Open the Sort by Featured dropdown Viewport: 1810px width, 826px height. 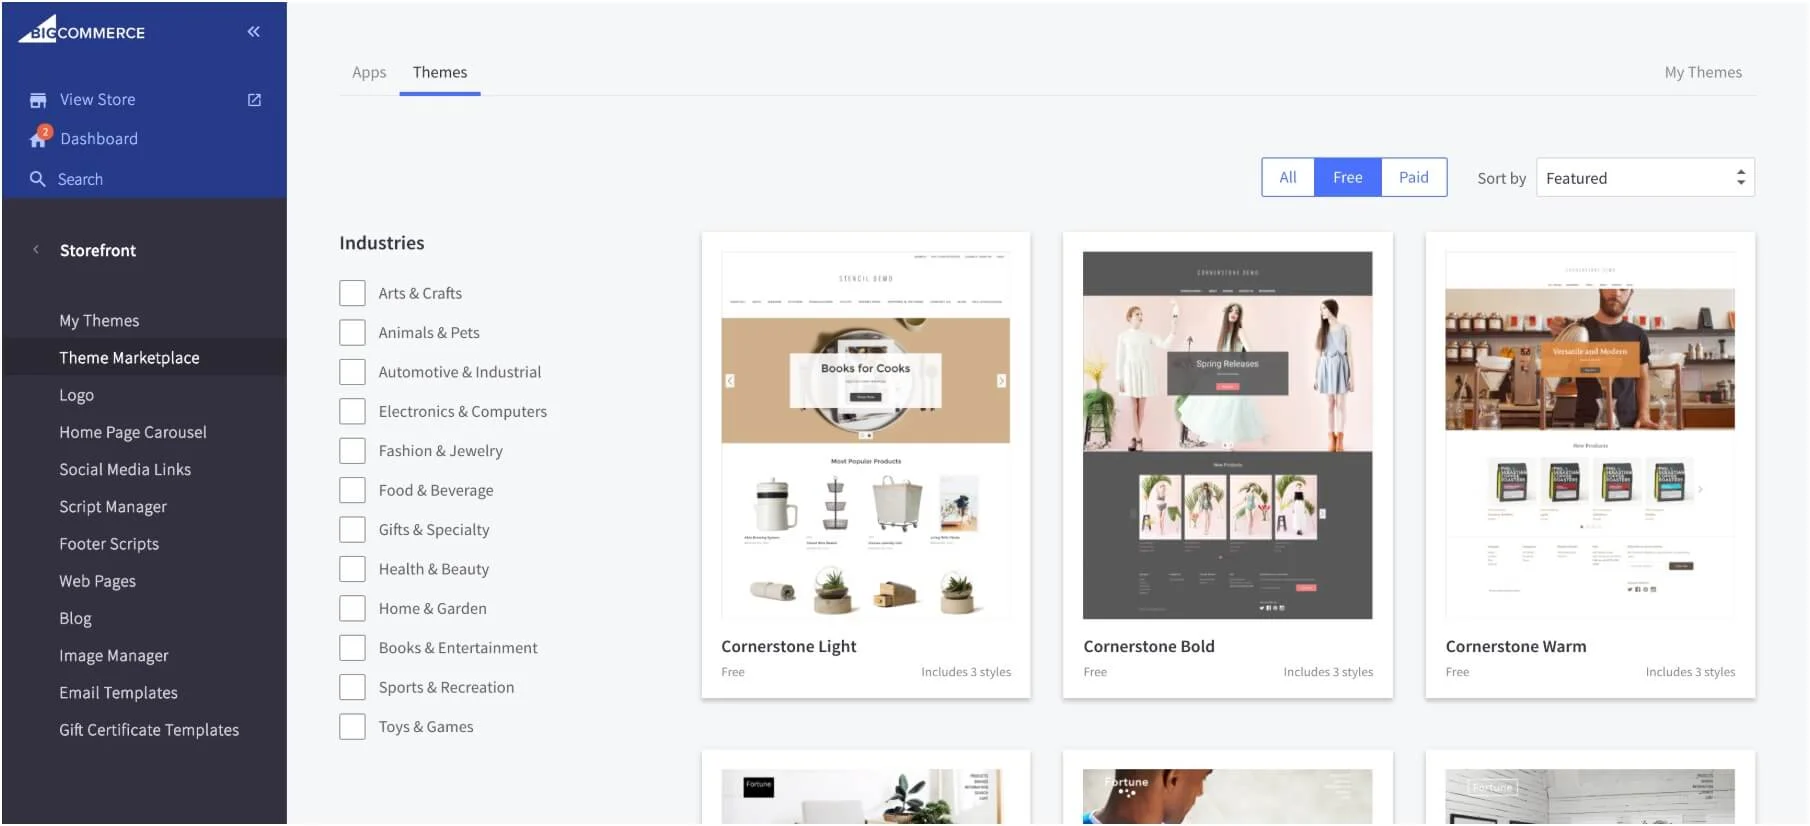pyautogui.click(x=1645, y=178)
